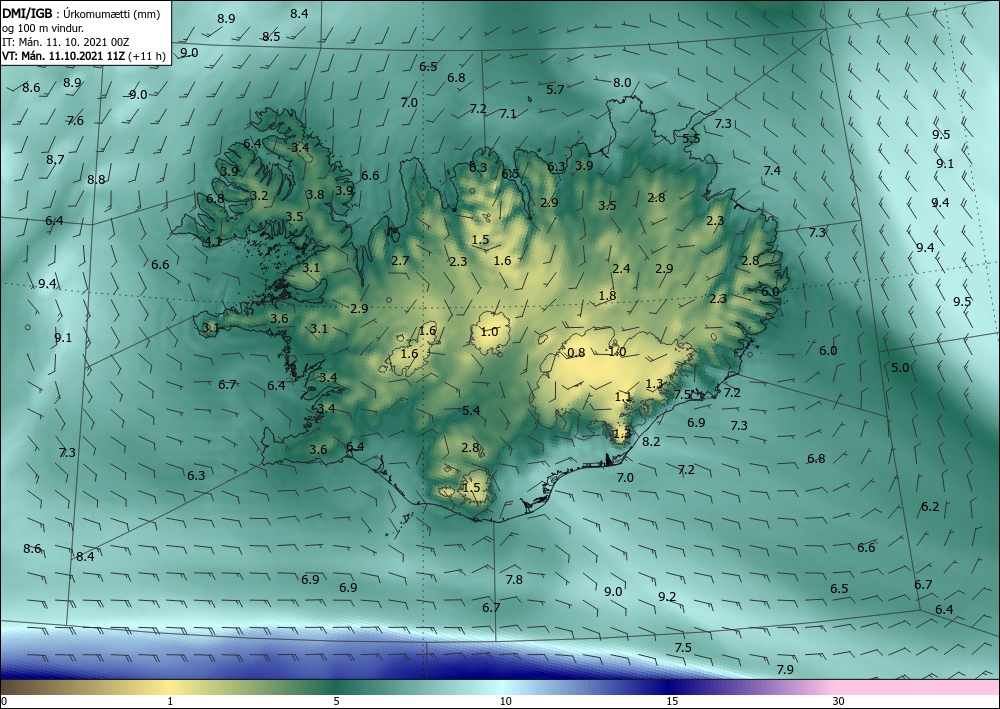Click the '10' tick on the color scale
The image size is (1000, 709).
(506, 702)
